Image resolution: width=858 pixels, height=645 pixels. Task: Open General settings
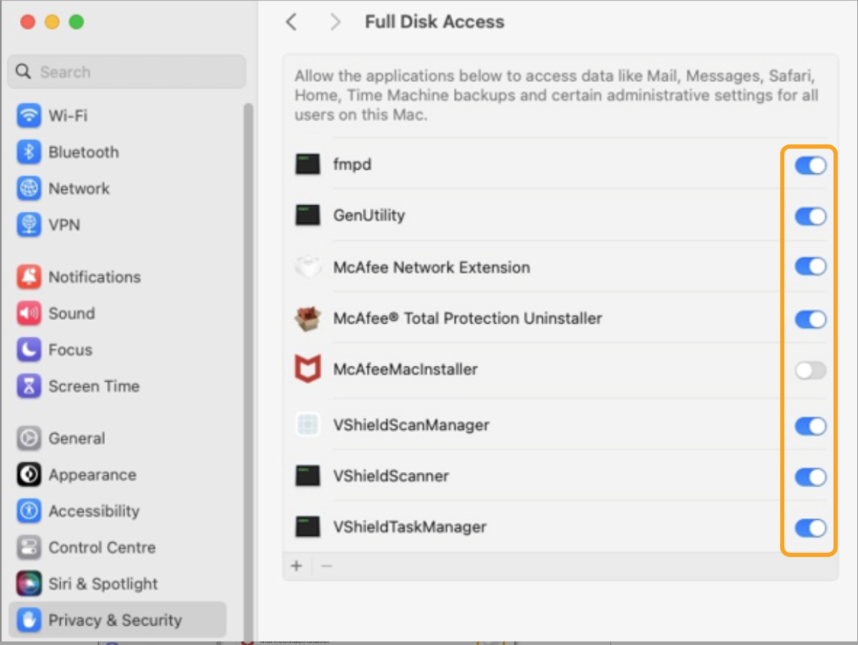tap(77, 438)
